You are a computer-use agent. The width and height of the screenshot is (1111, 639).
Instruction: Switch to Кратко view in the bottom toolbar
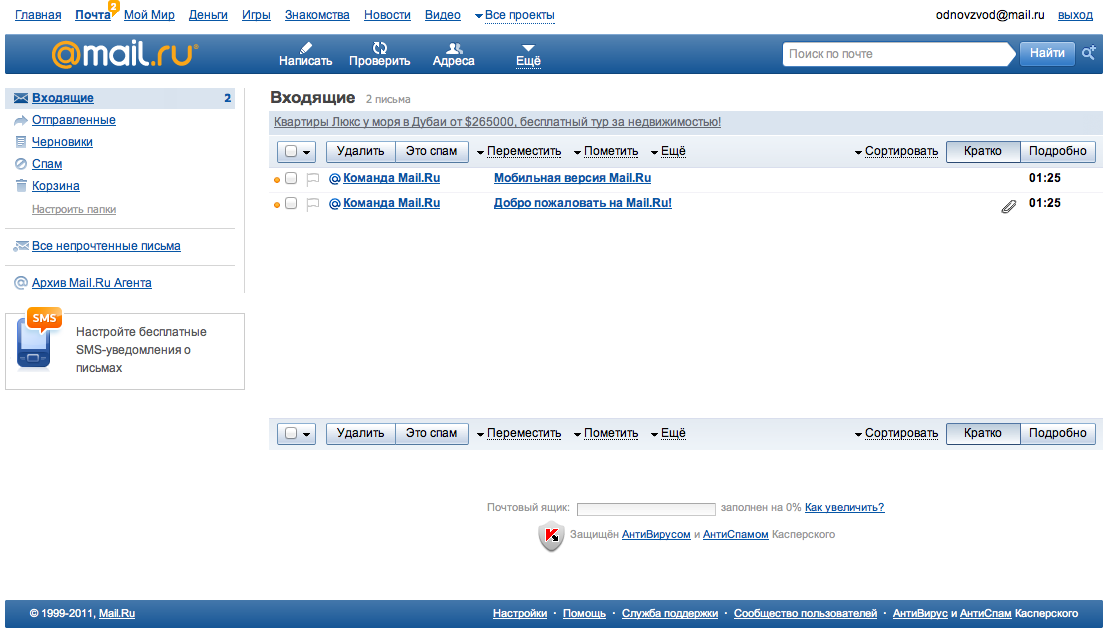pyautogui.click(x=983, y=433)
